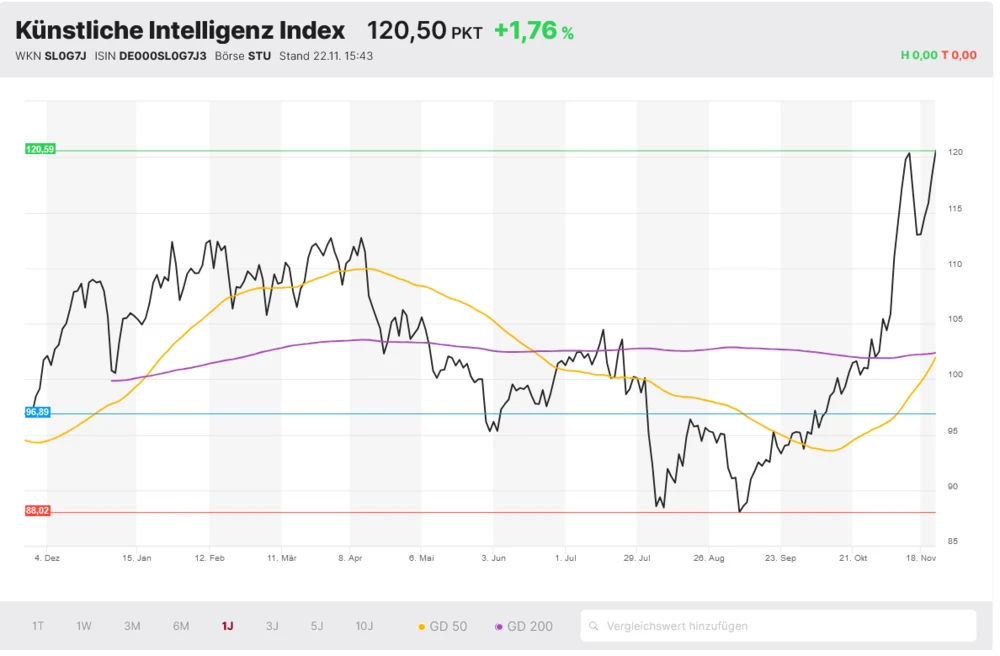
Task: Select the 3M time range
Action: pyautogui.click(x=130, y=625)
